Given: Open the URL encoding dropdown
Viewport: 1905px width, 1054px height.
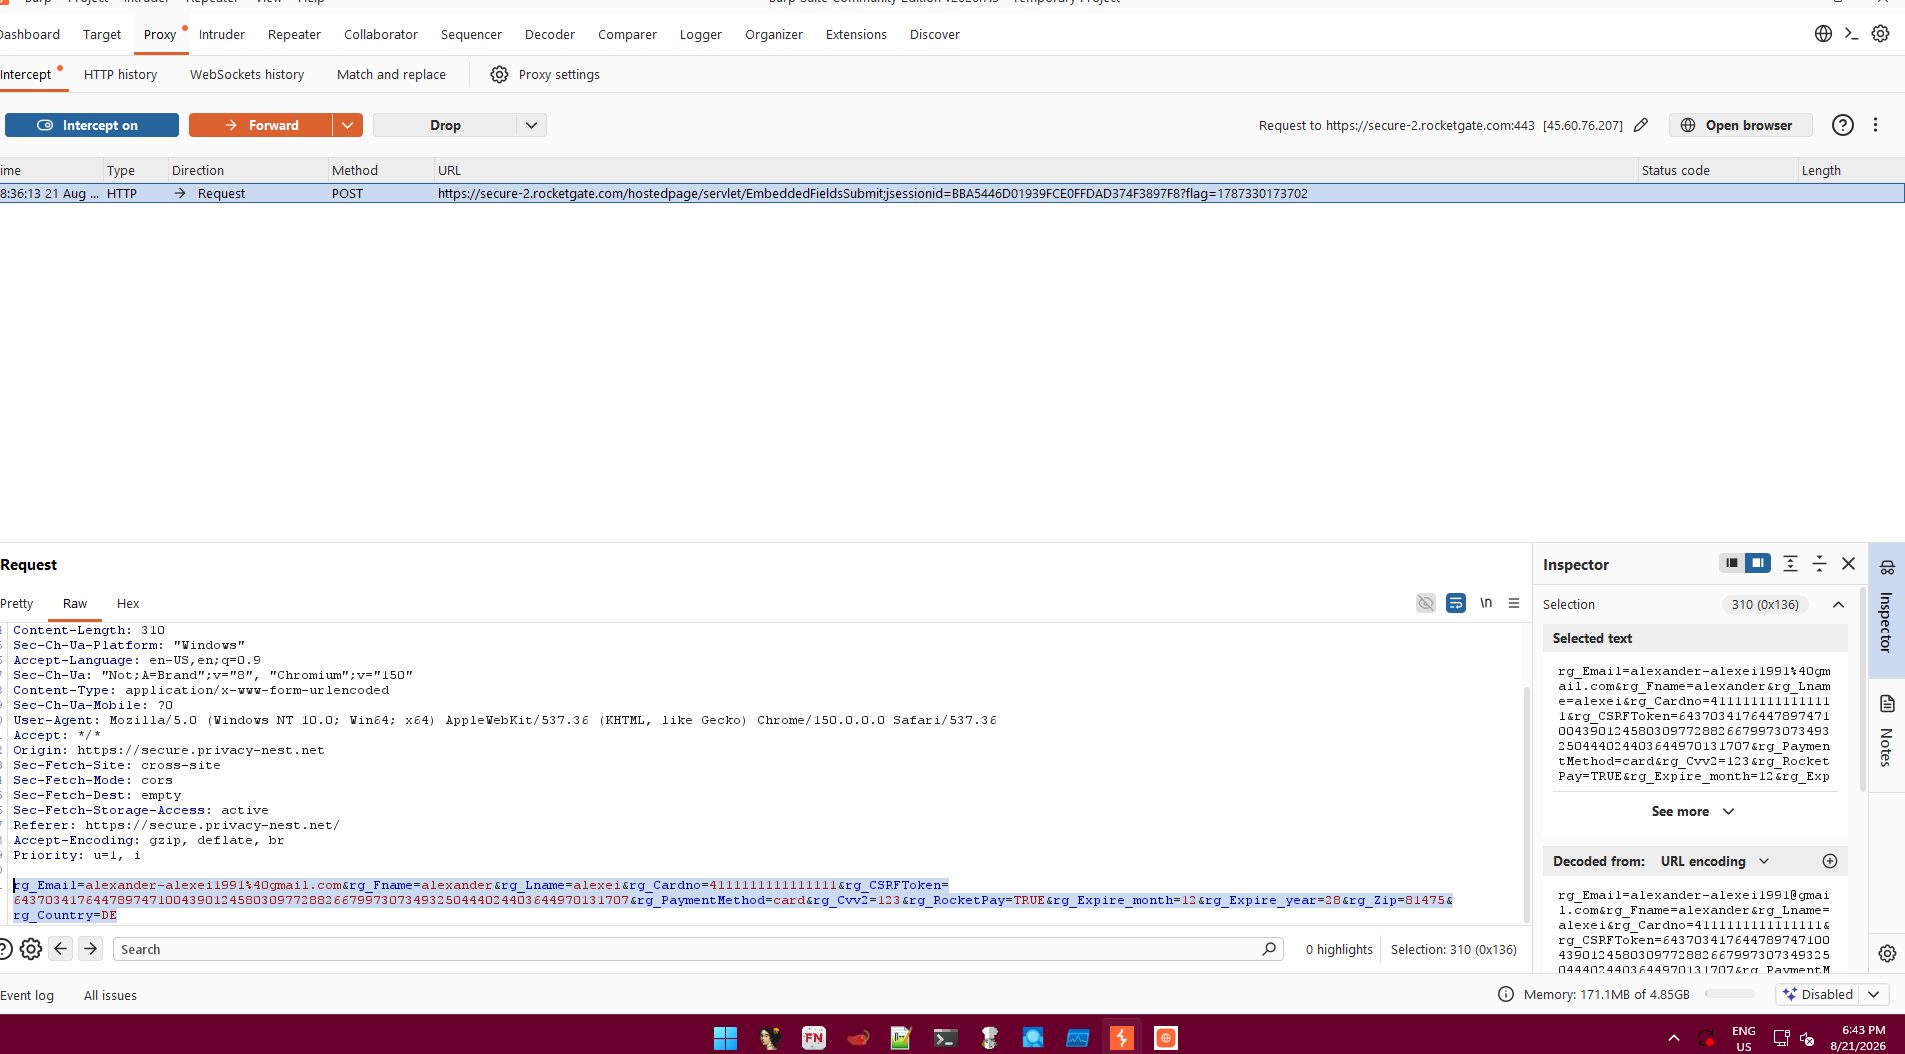Looking at the screenshot, I should [x=1715, y=861].
